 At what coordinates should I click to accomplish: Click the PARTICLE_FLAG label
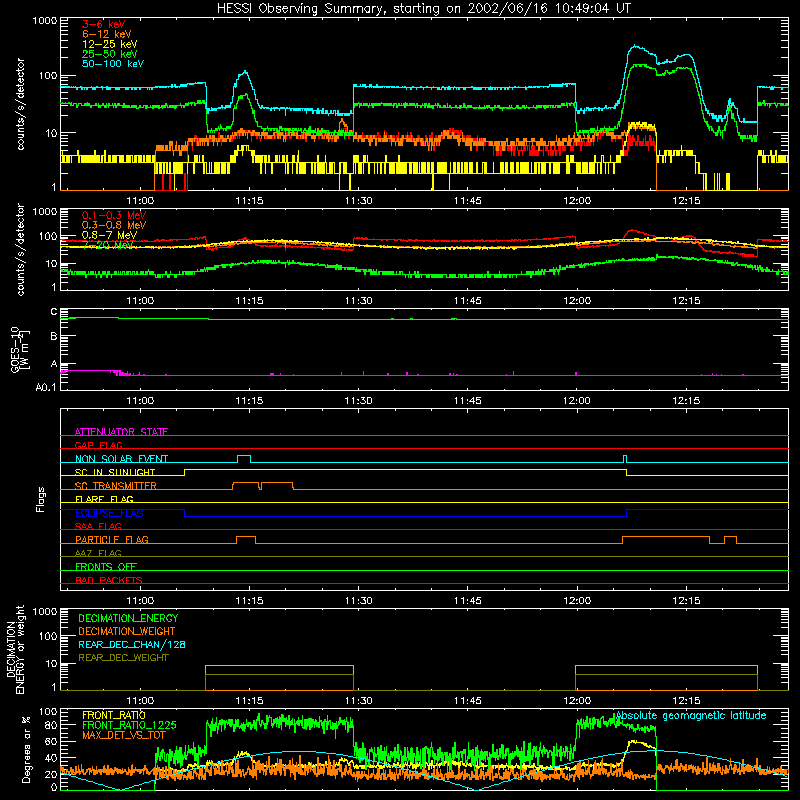[x=112, y=539]
